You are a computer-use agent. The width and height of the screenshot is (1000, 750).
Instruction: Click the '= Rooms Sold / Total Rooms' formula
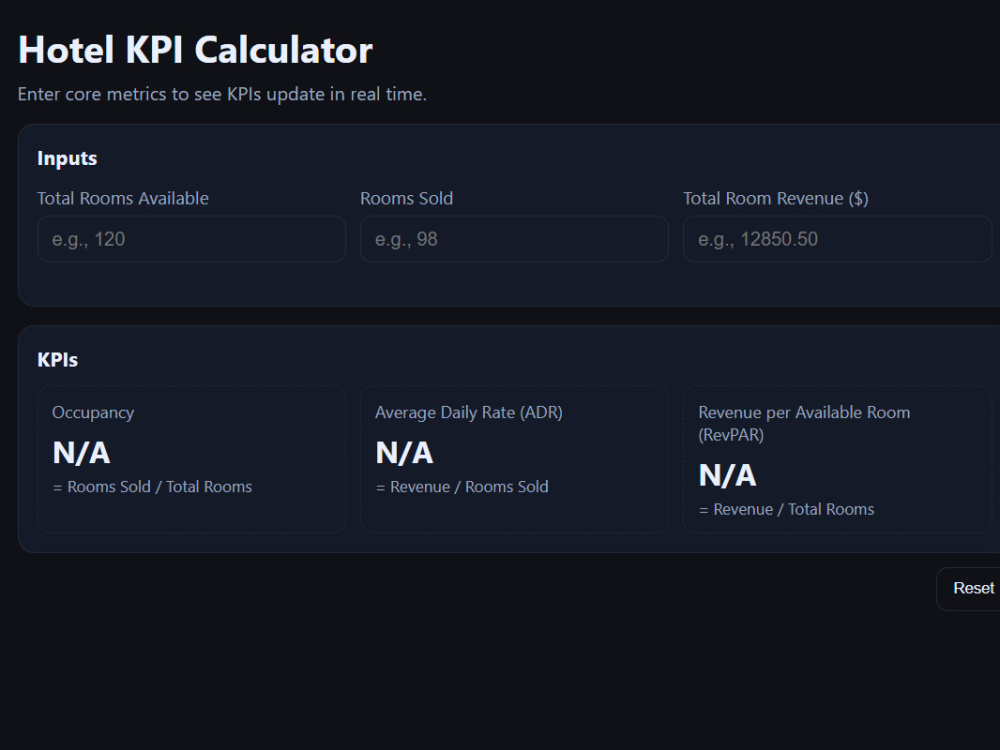coord(152,487)
